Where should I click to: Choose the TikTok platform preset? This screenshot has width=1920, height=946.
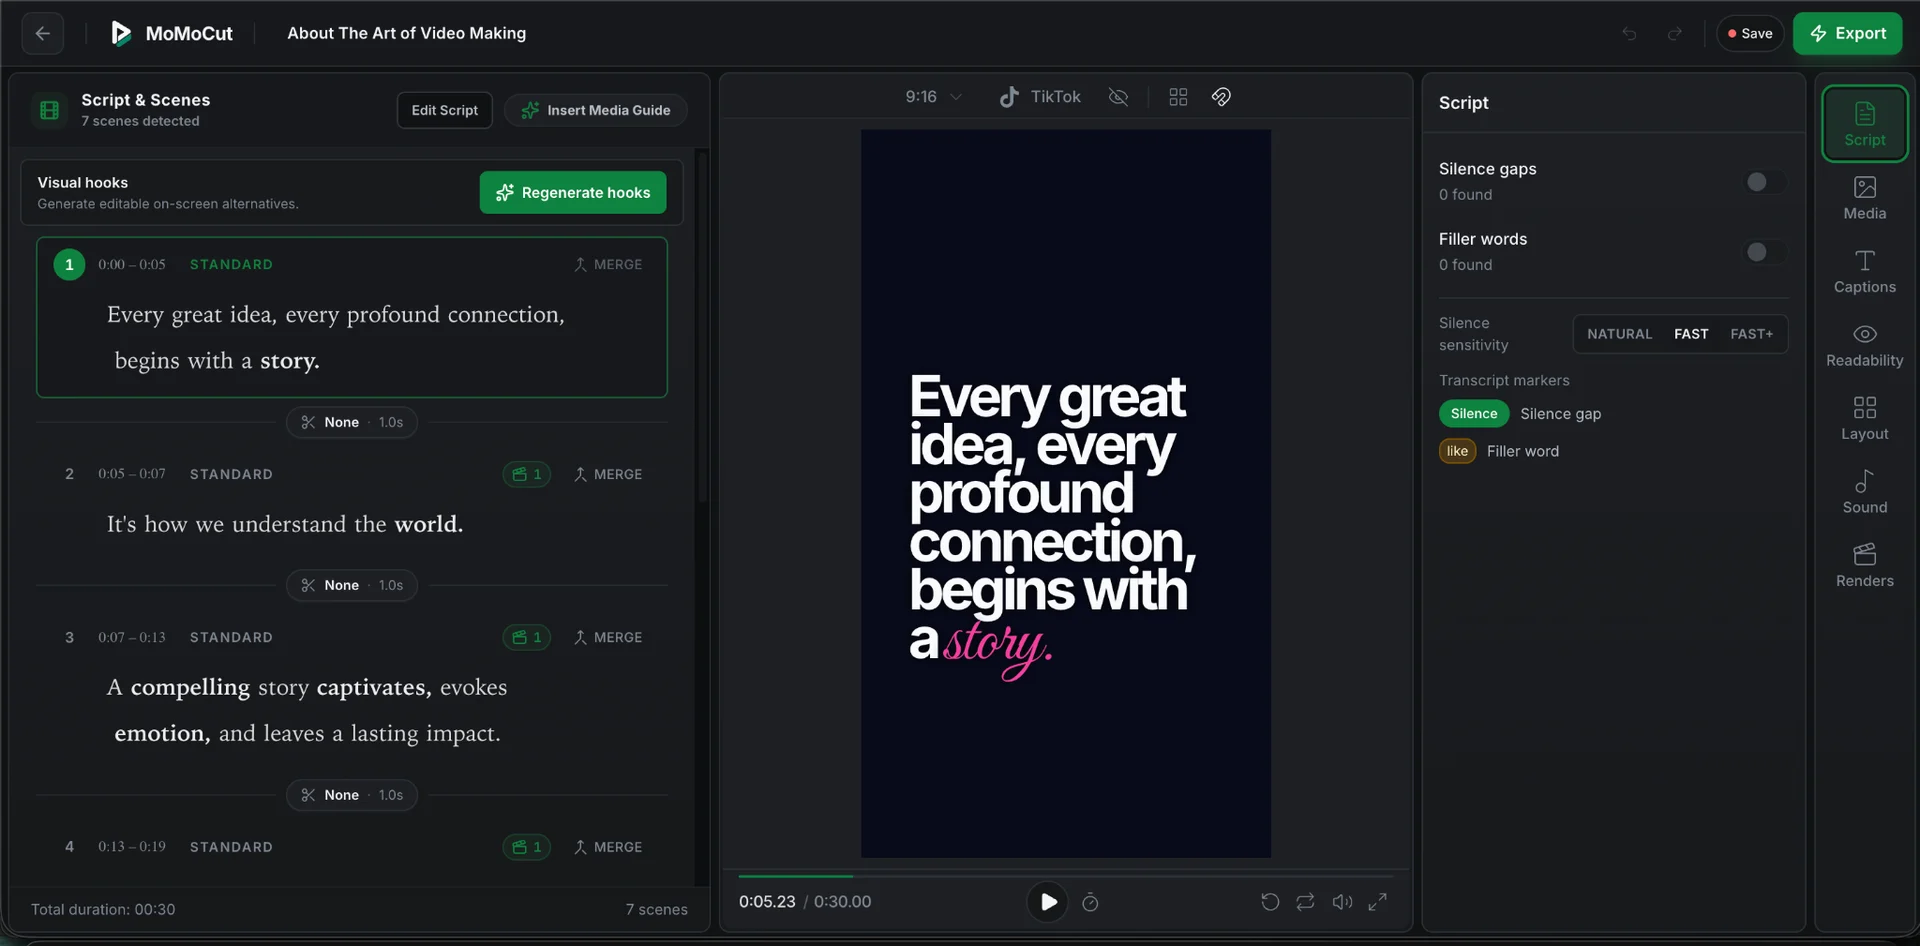1040,97
